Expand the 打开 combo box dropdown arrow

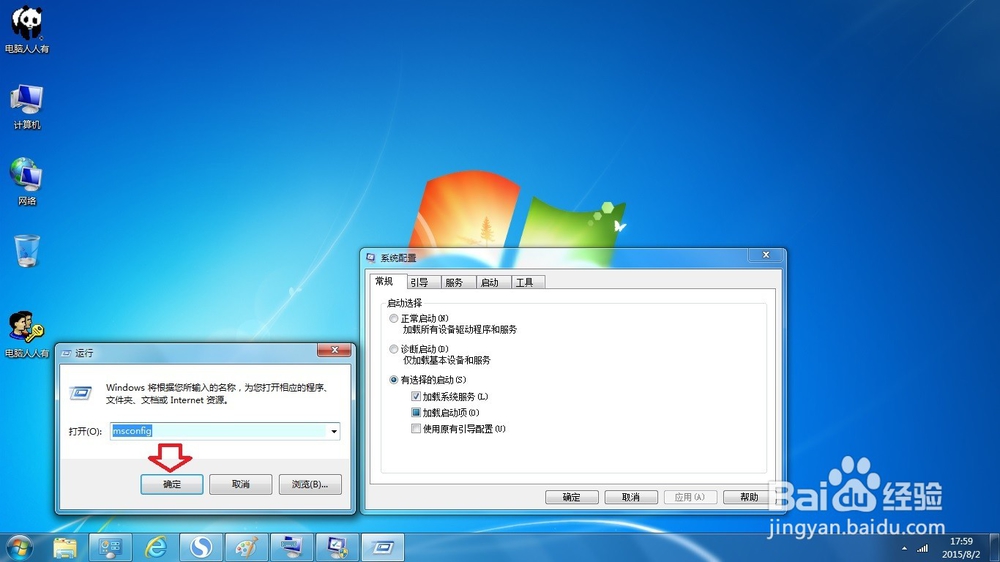pos(334,431)
